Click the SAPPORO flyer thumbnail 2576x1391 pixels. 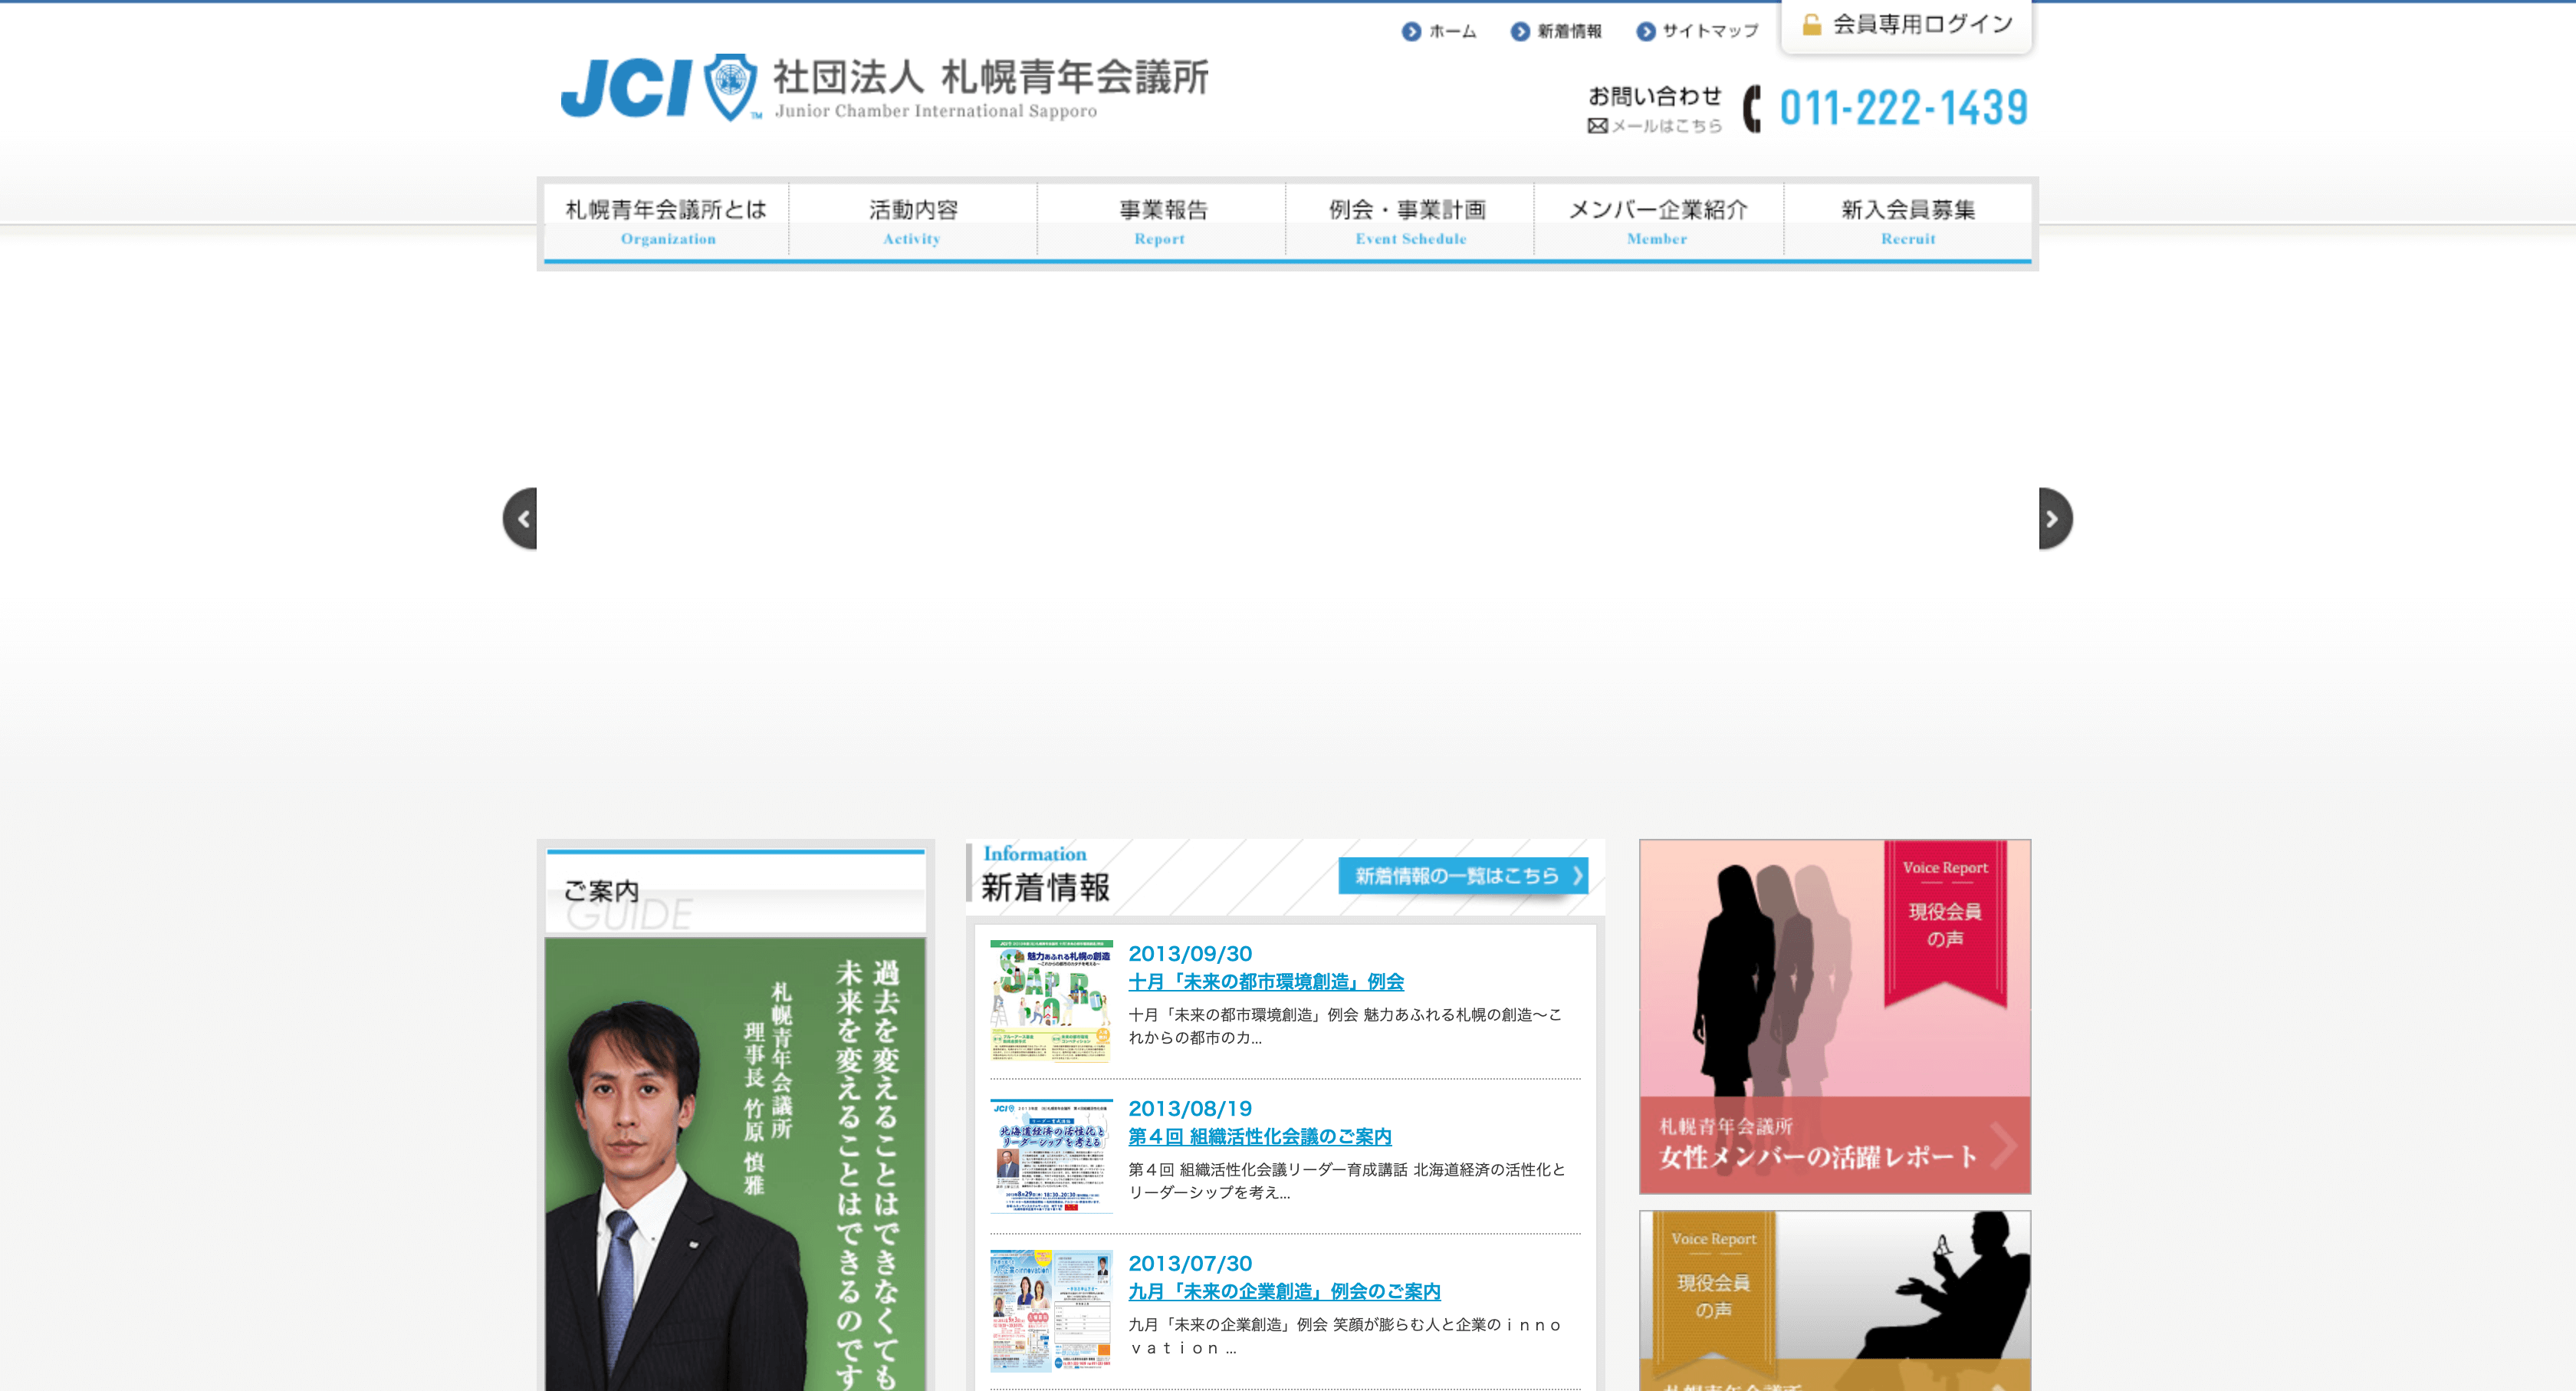pos(1051,1000)
